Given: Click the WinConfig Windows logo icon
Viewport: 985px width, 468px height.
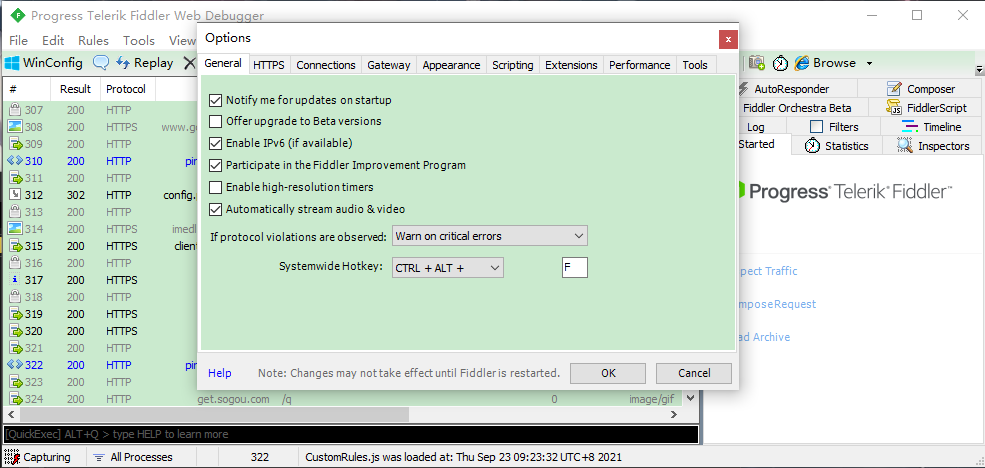Looking at the screenshot, I should (x=12, y=63).
